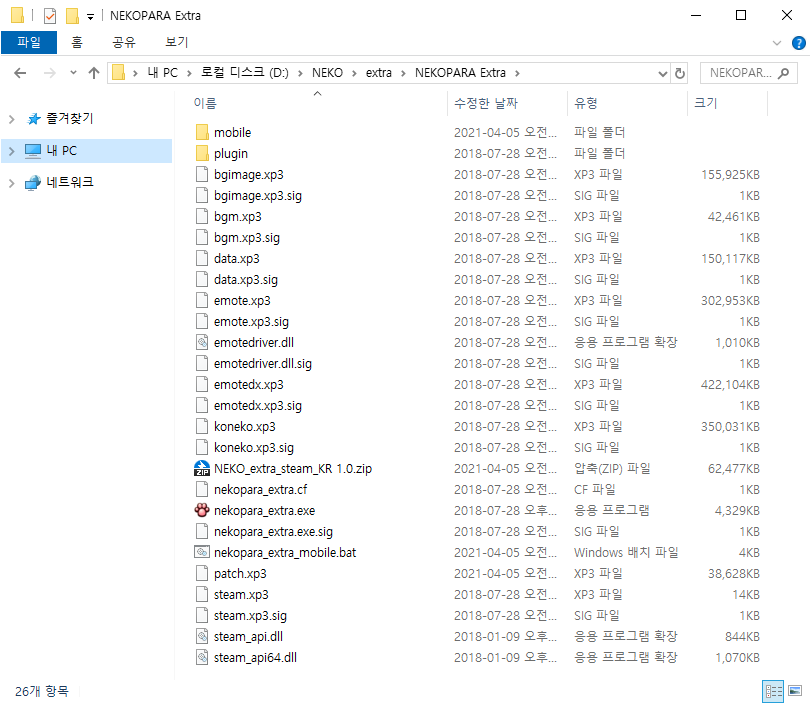Navigate to 로컬 디스크 (D:) breadcrumb
This screenshot has width=811, height=704.
(x=245, y=73)
